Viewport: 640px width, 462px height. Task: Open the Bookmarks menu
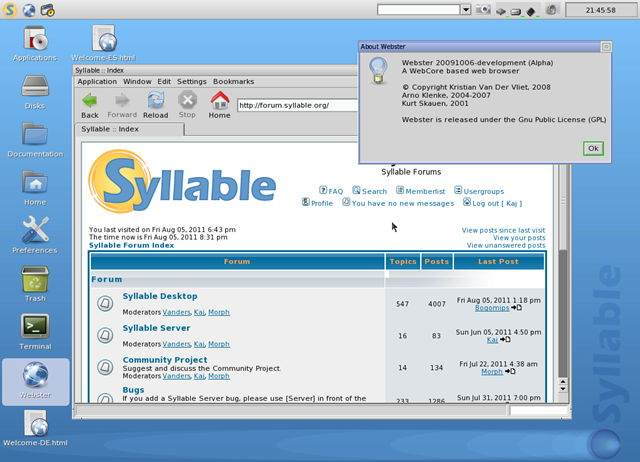coord(233,82)
